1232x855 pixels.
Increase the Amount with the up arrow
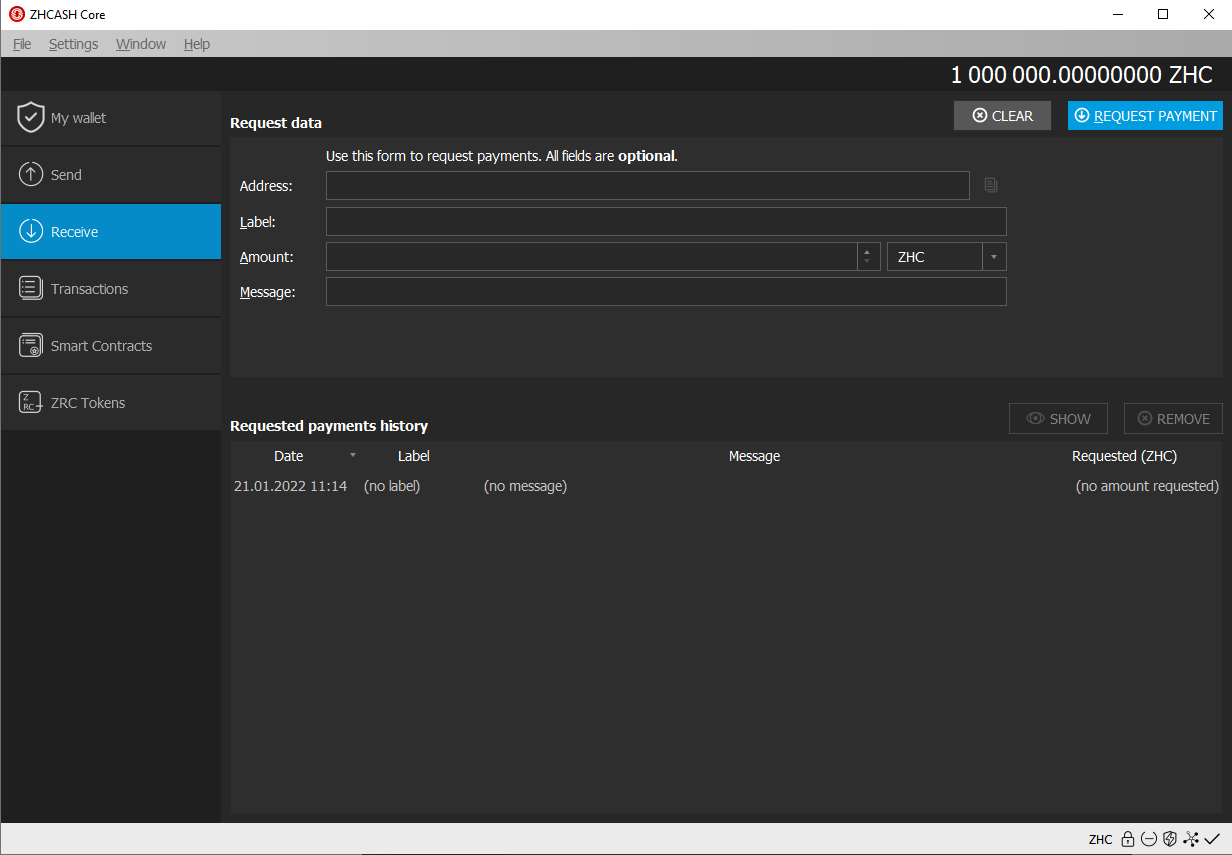[x=867, y=251]
